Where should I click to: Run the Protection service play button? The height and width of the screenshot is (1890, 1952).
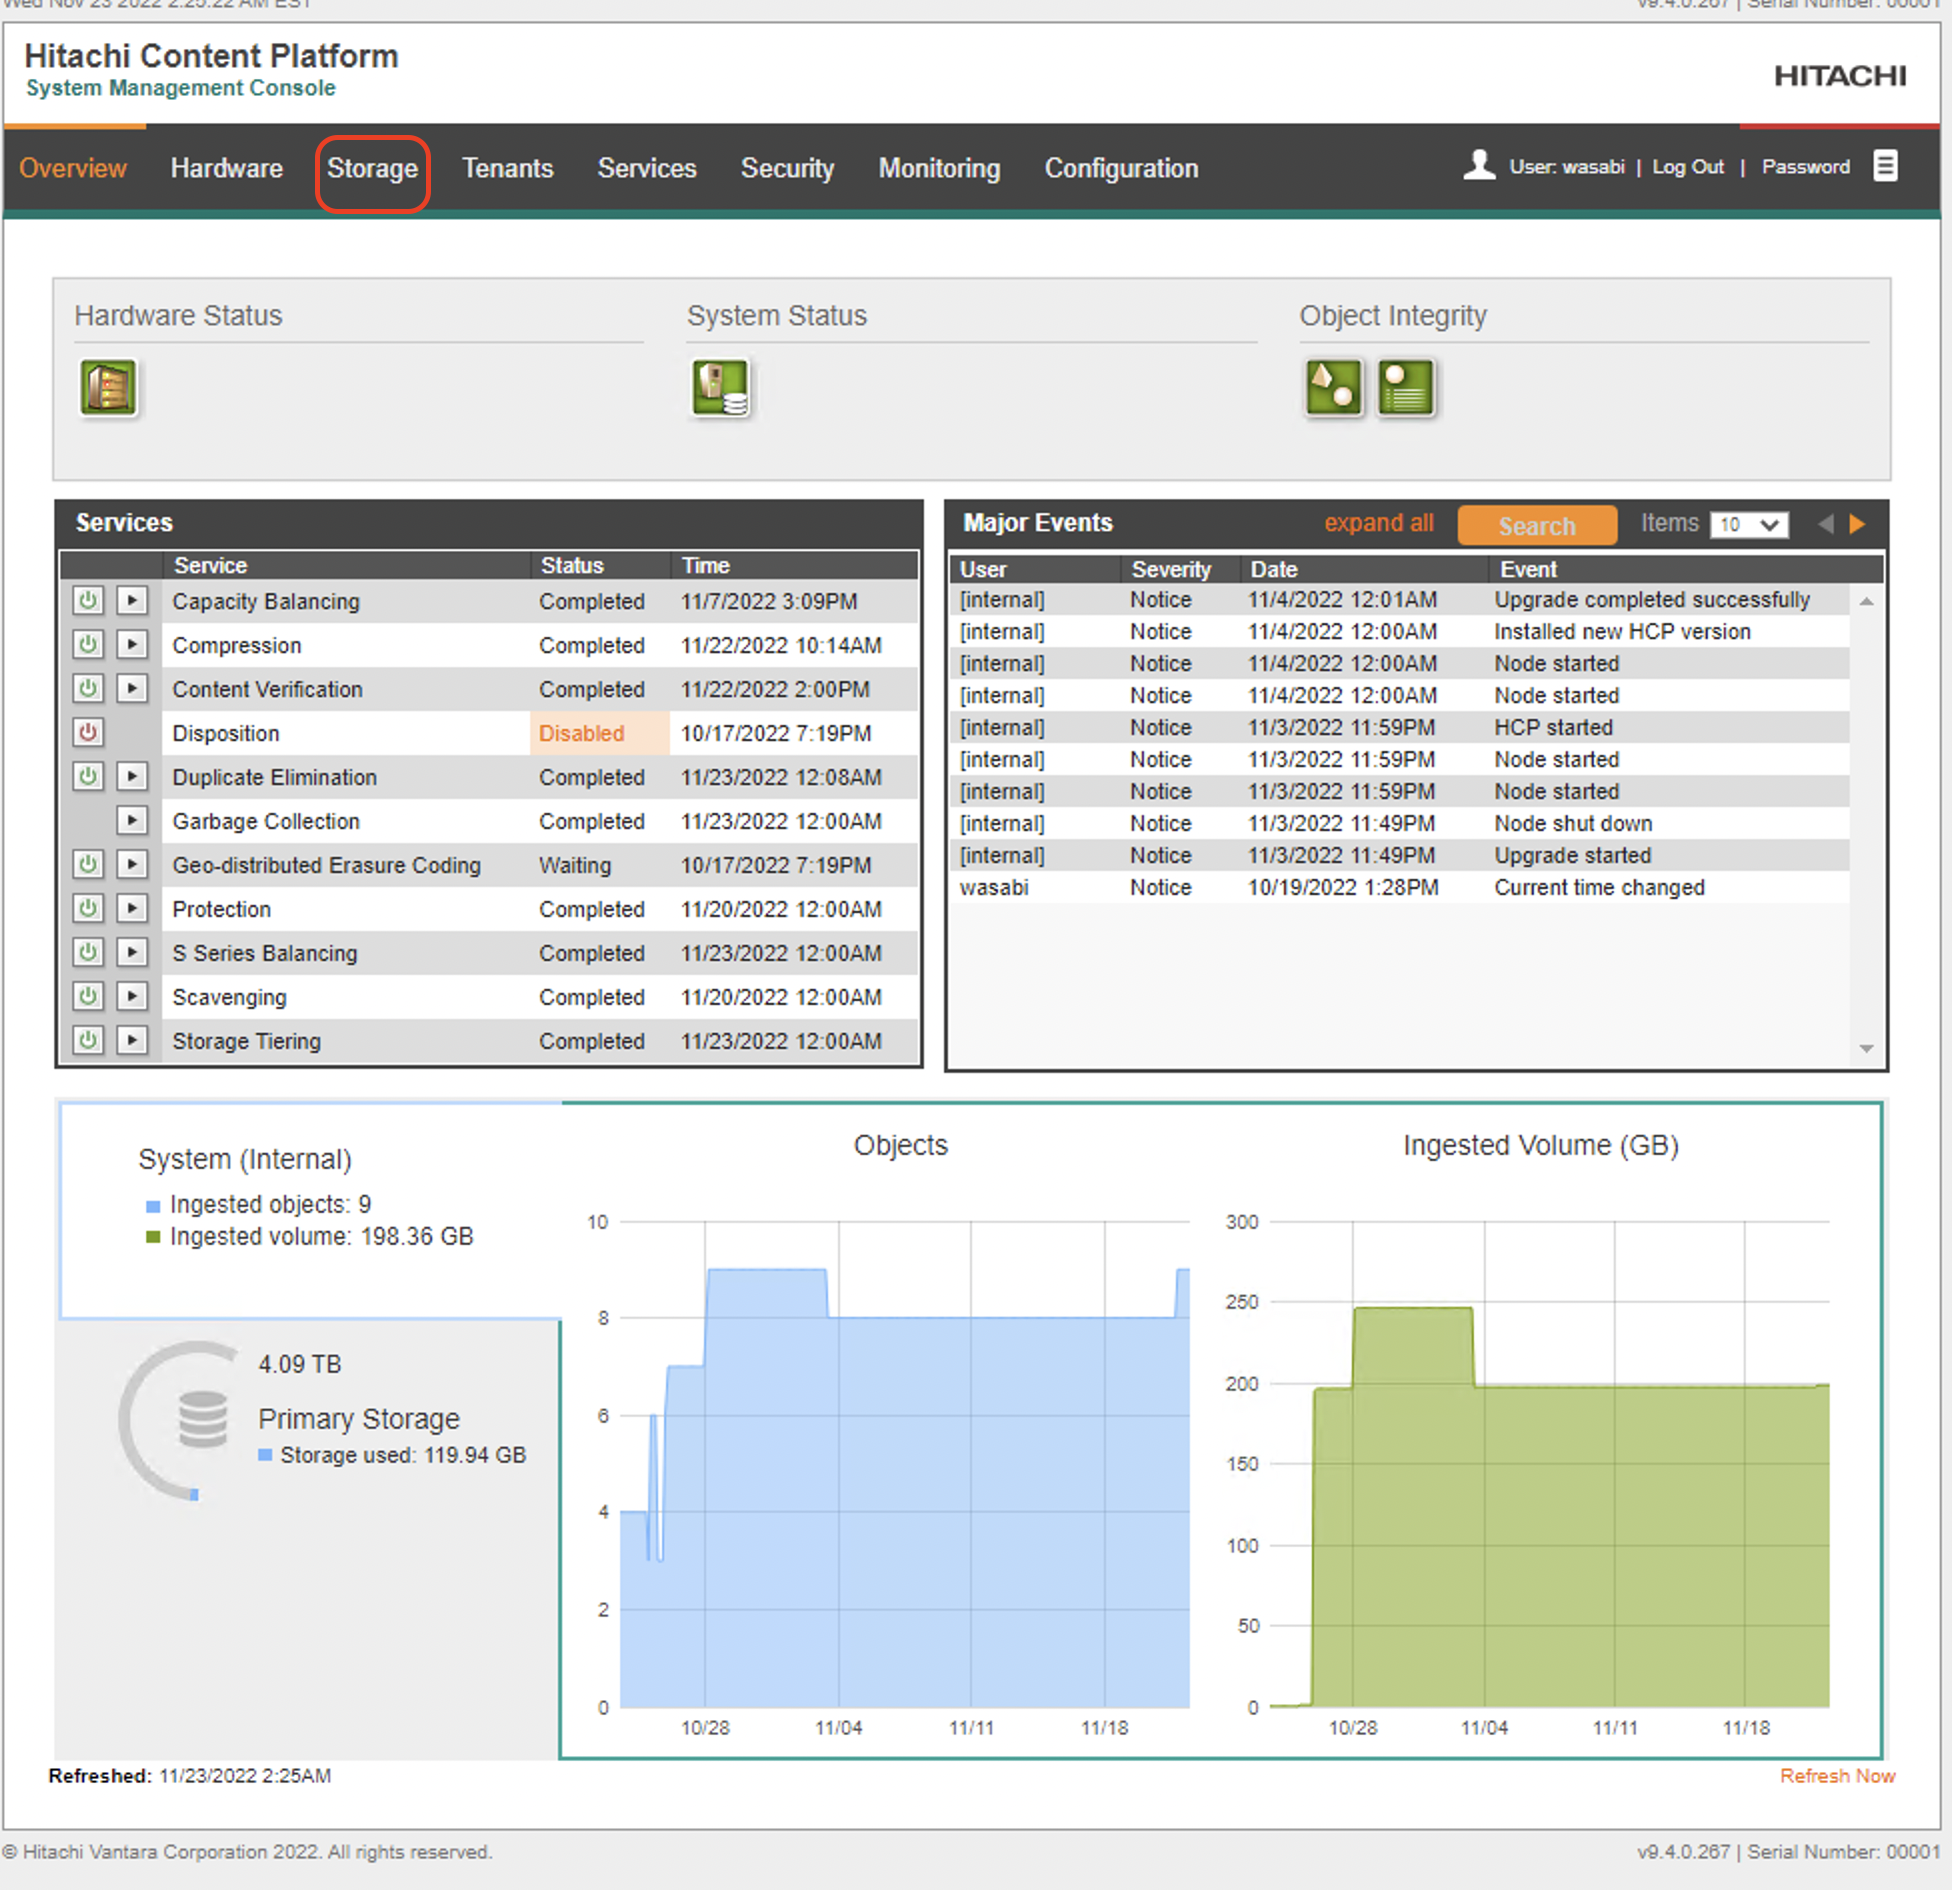(132, 909)
